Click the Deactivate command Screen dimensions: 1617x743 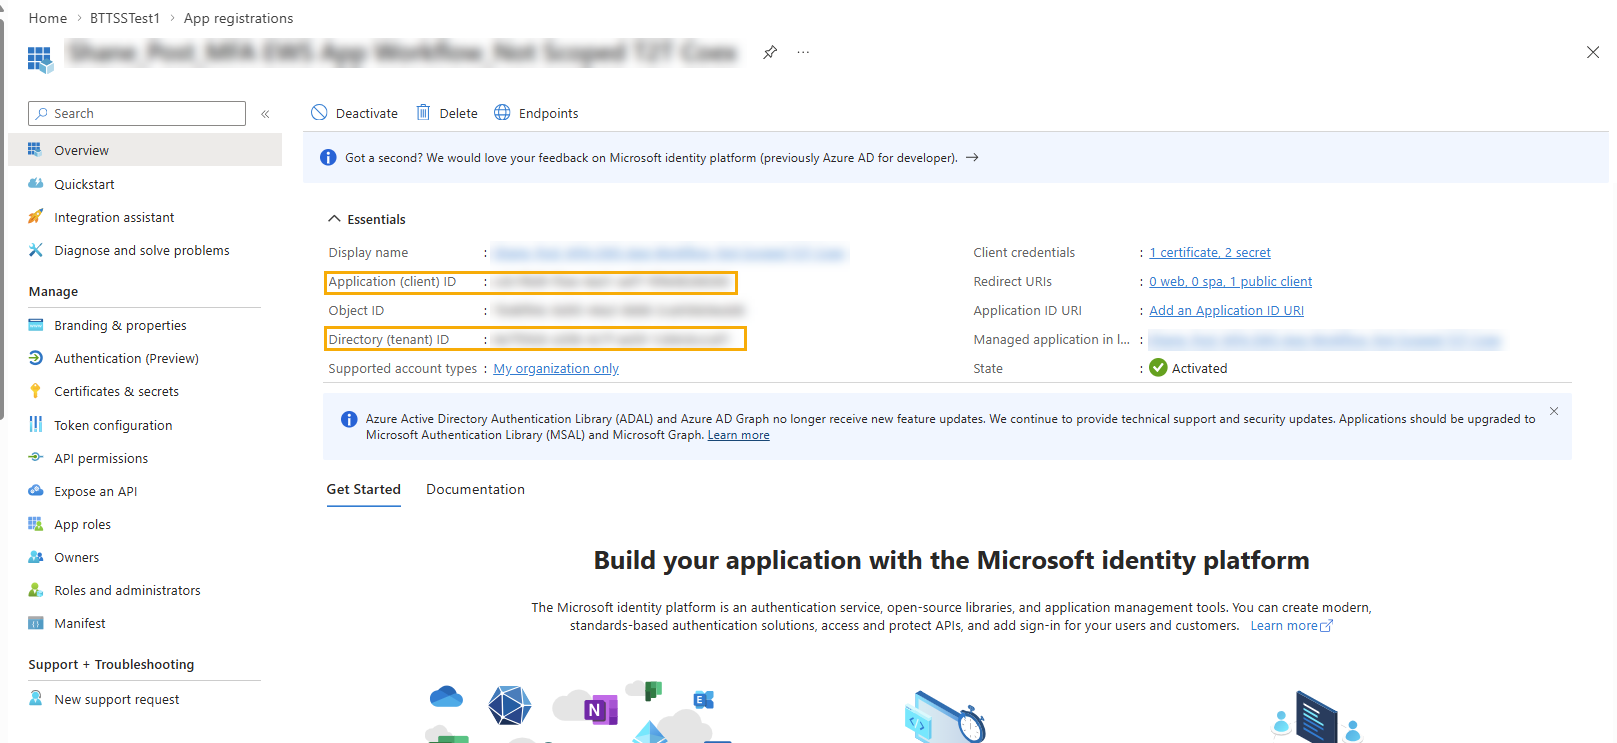point(355,113)
